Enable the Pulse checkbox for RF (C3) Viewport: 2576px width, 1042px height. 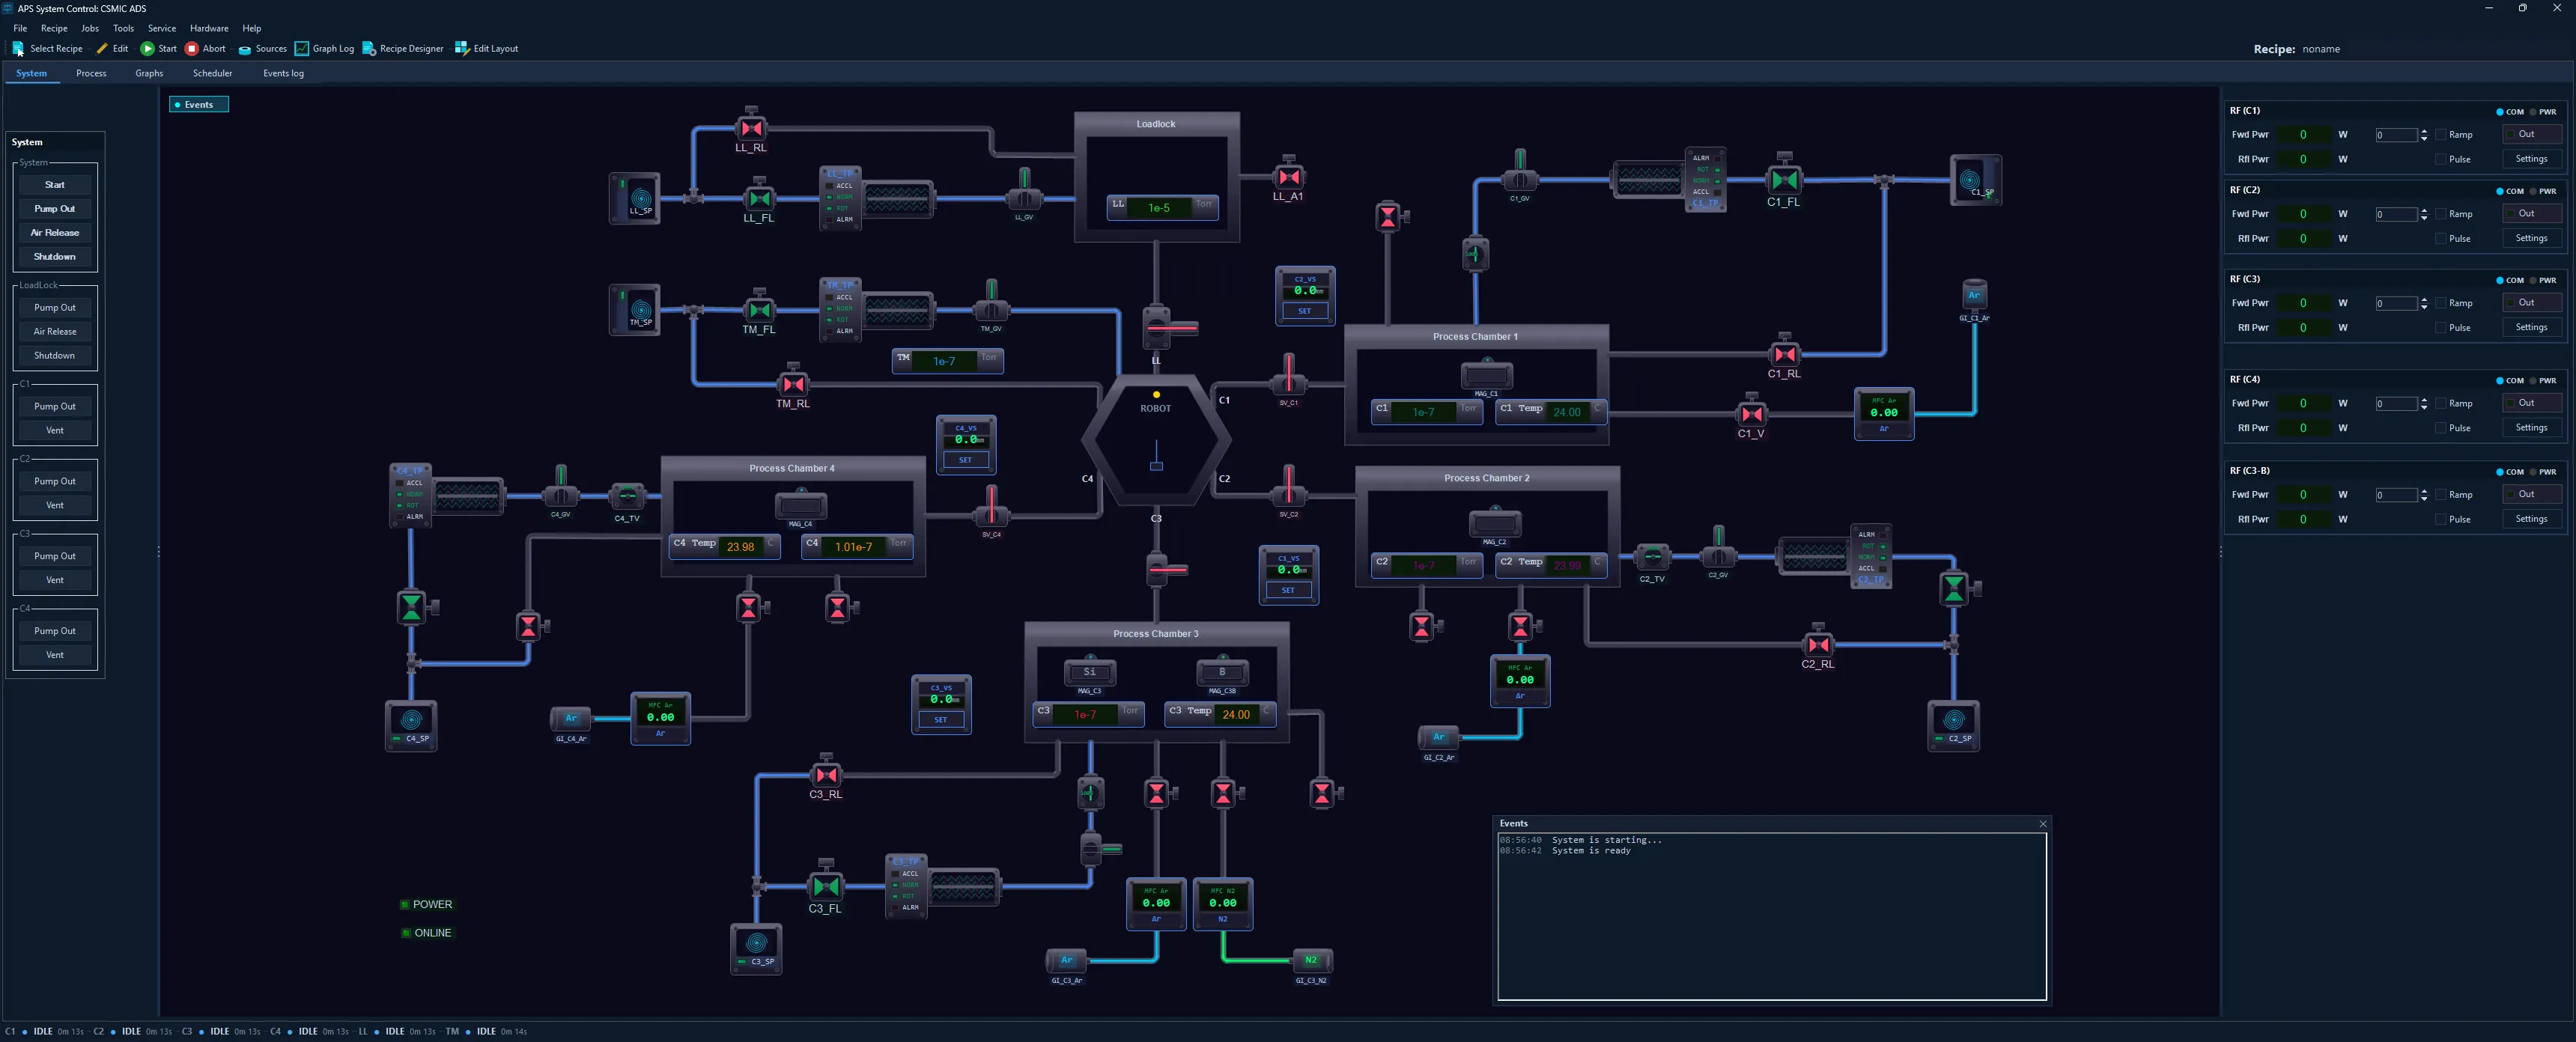pos(2441,328)
